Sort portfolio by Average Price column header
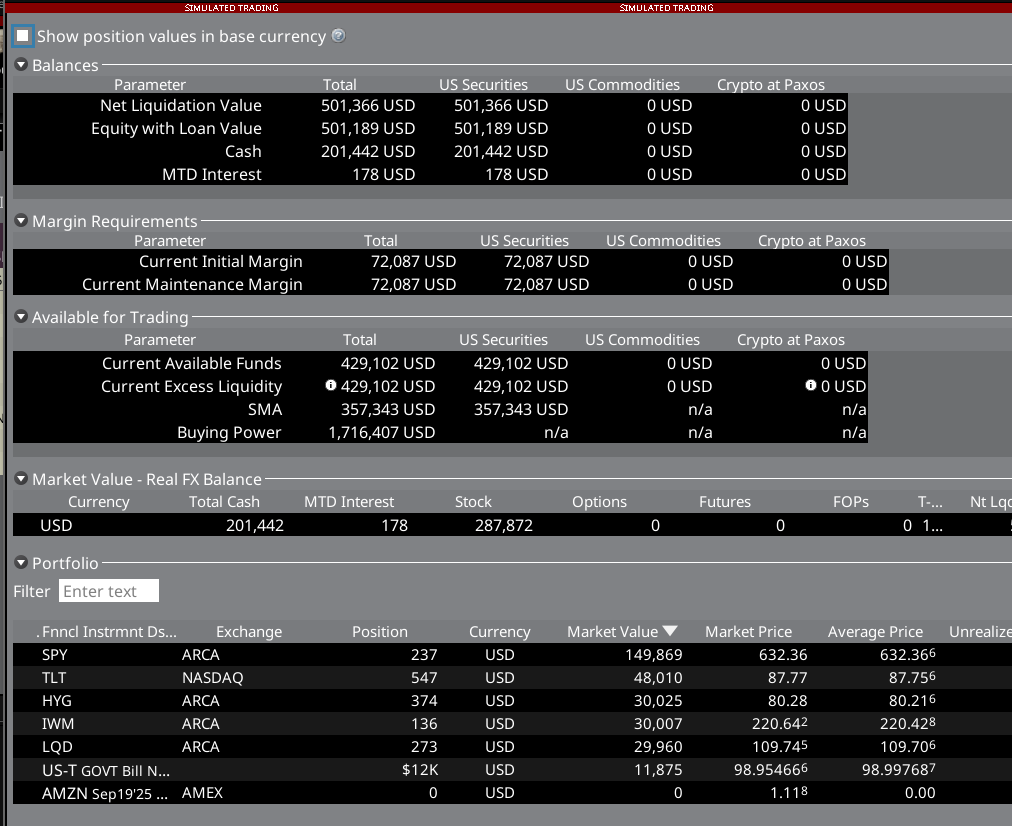The image size is (1012, 826). point(875,632)
